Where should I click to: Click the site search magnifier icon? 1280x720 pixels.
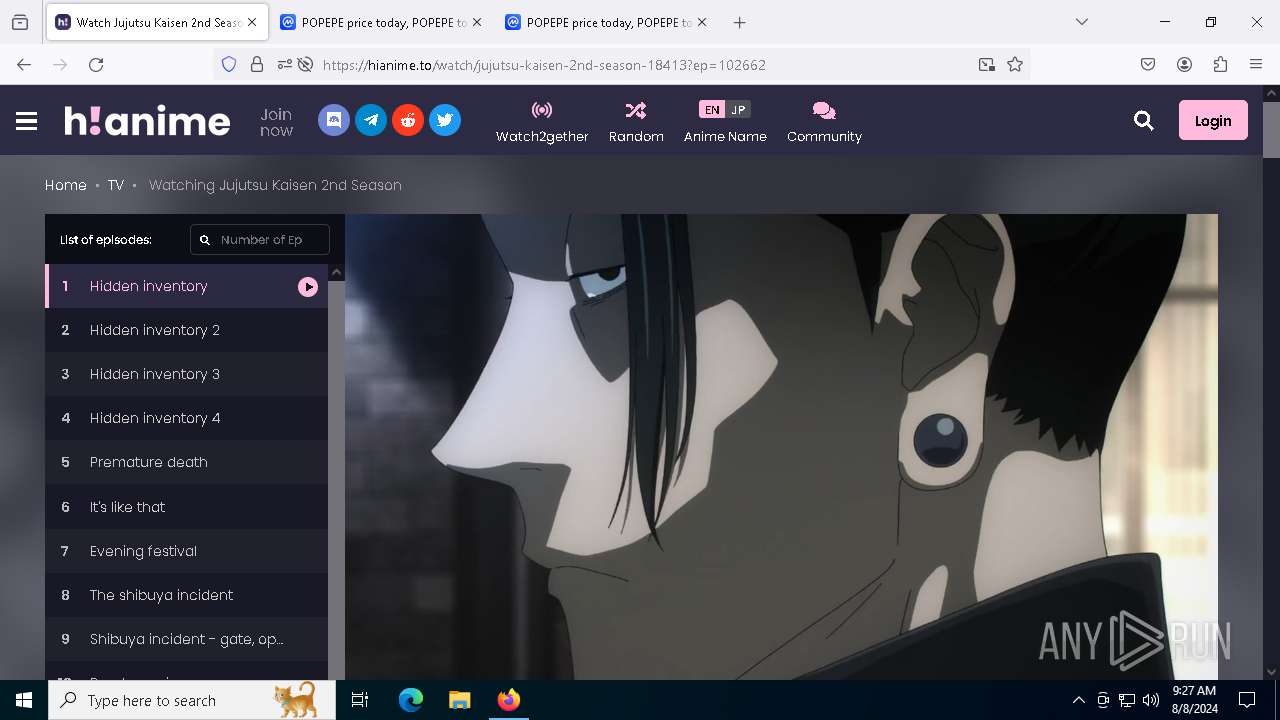tap(1144, 121)
